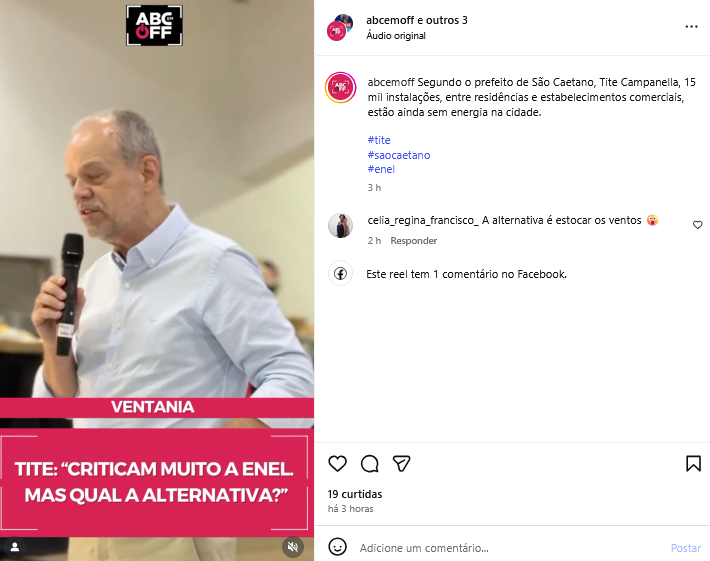This screenshot has width=710, height=561.
Task: Share the reel using paper plane icon
Action: (x=402, y=464)
